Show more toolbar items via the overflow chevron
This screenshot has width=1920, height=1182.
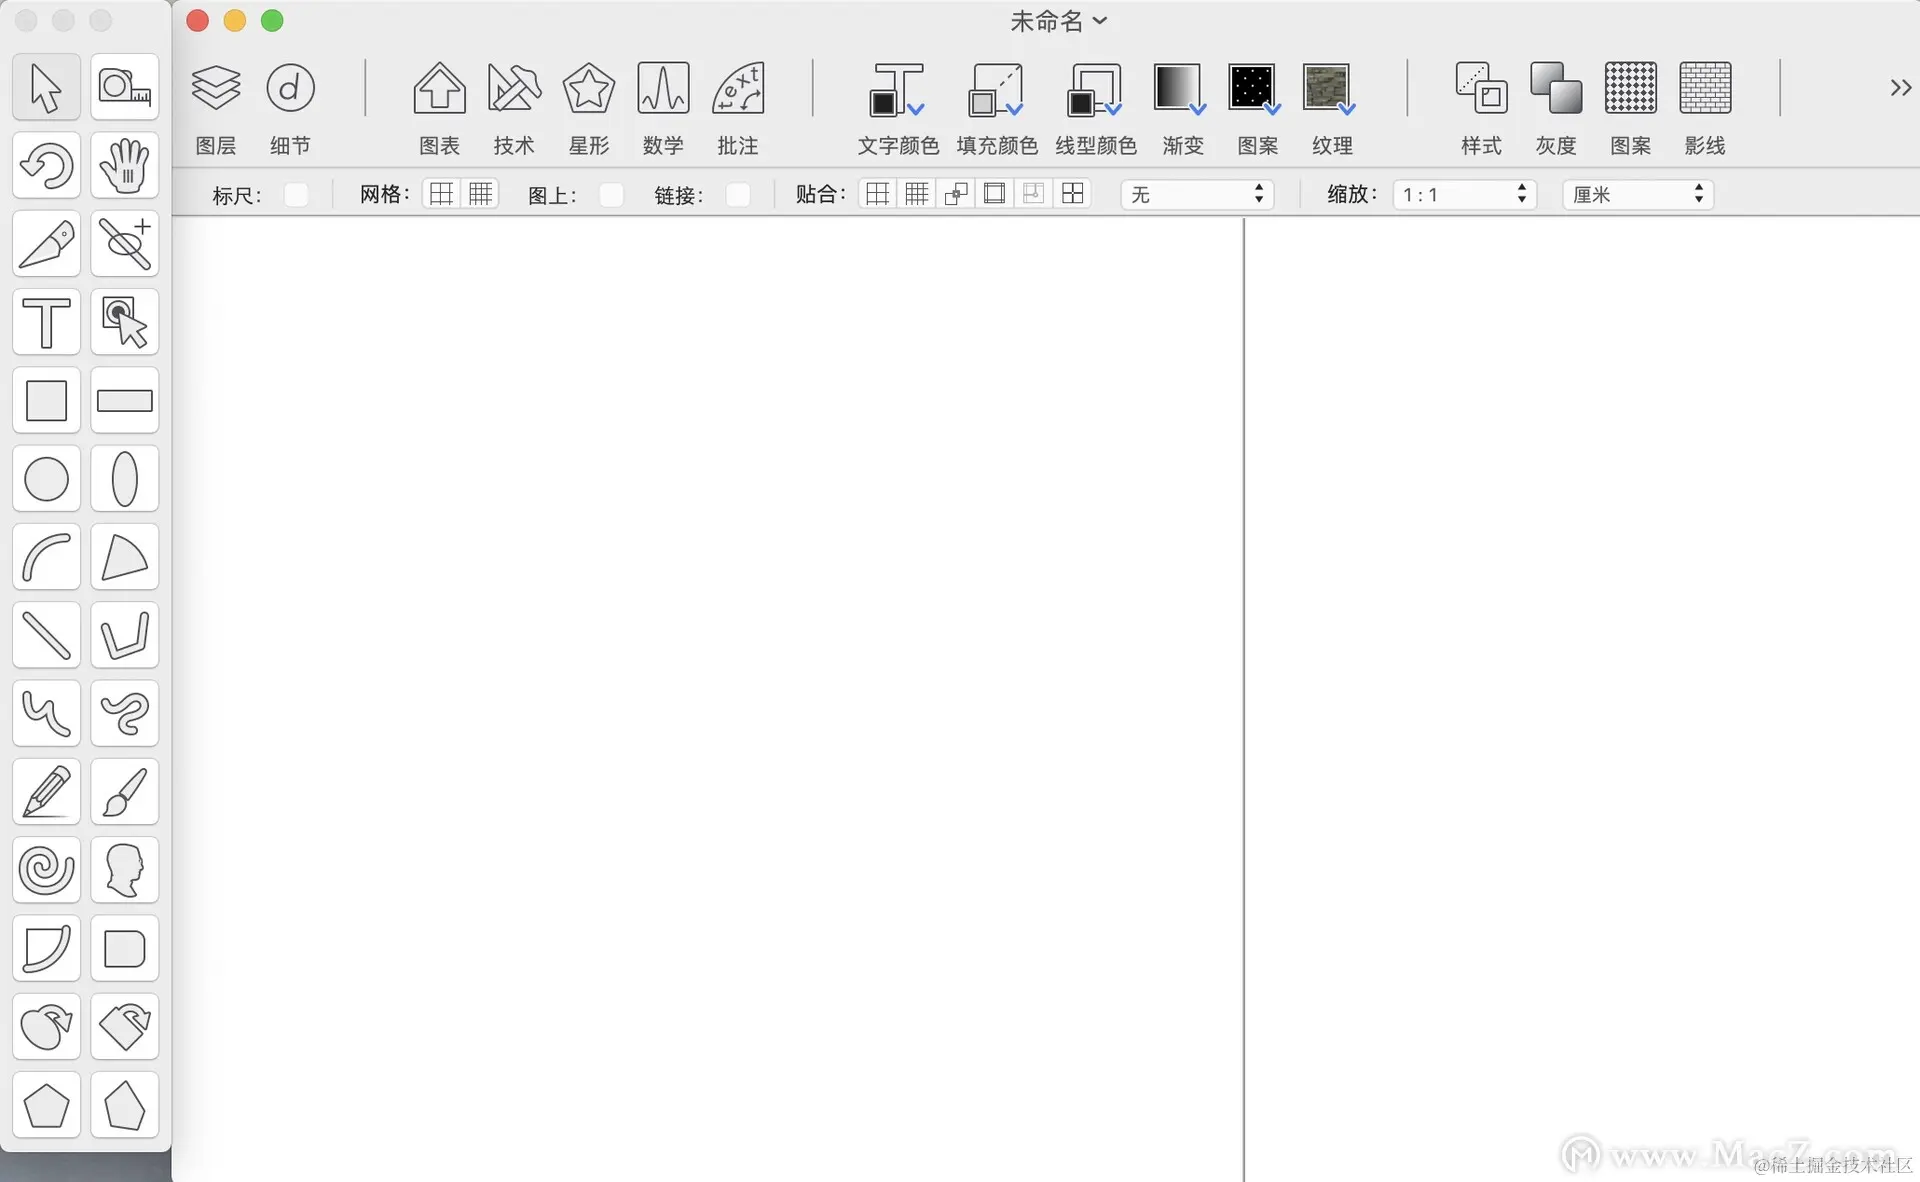(x=1900, y=88)
